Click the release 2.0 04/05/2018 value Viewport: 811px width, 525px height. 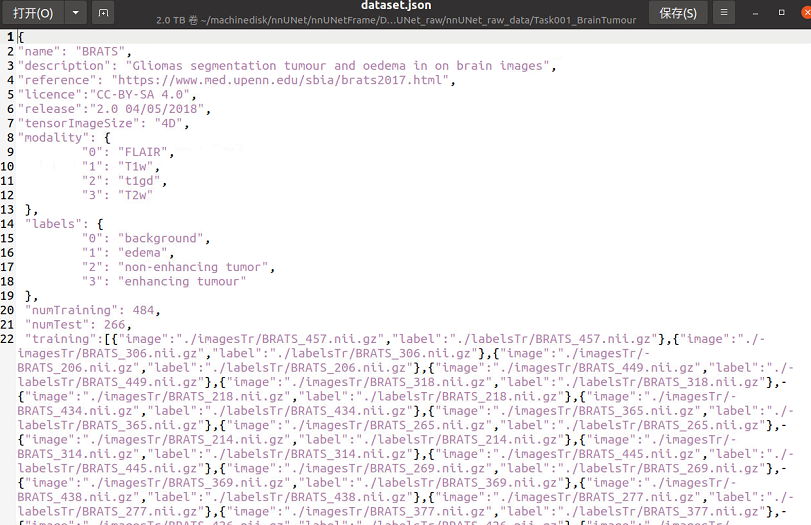pos(147,109)
